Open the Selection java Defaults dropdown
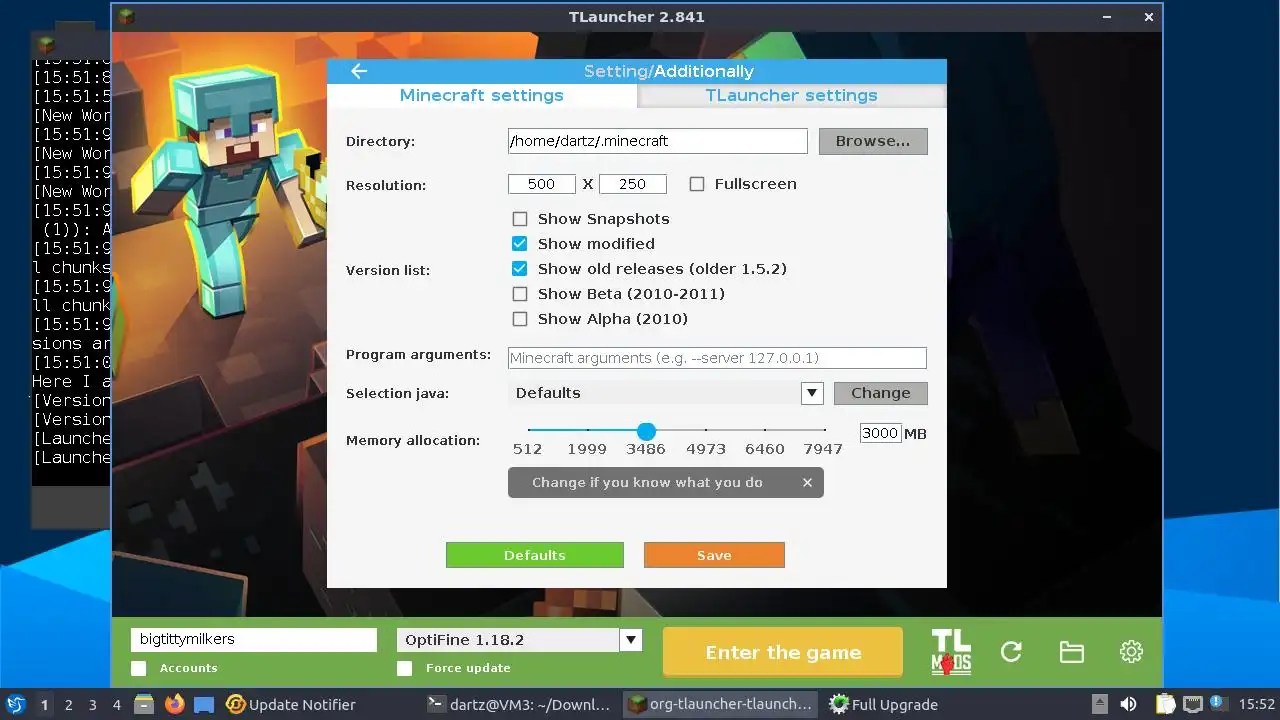The height and width of the screenshot is (720, 1280). click(812, 393)
